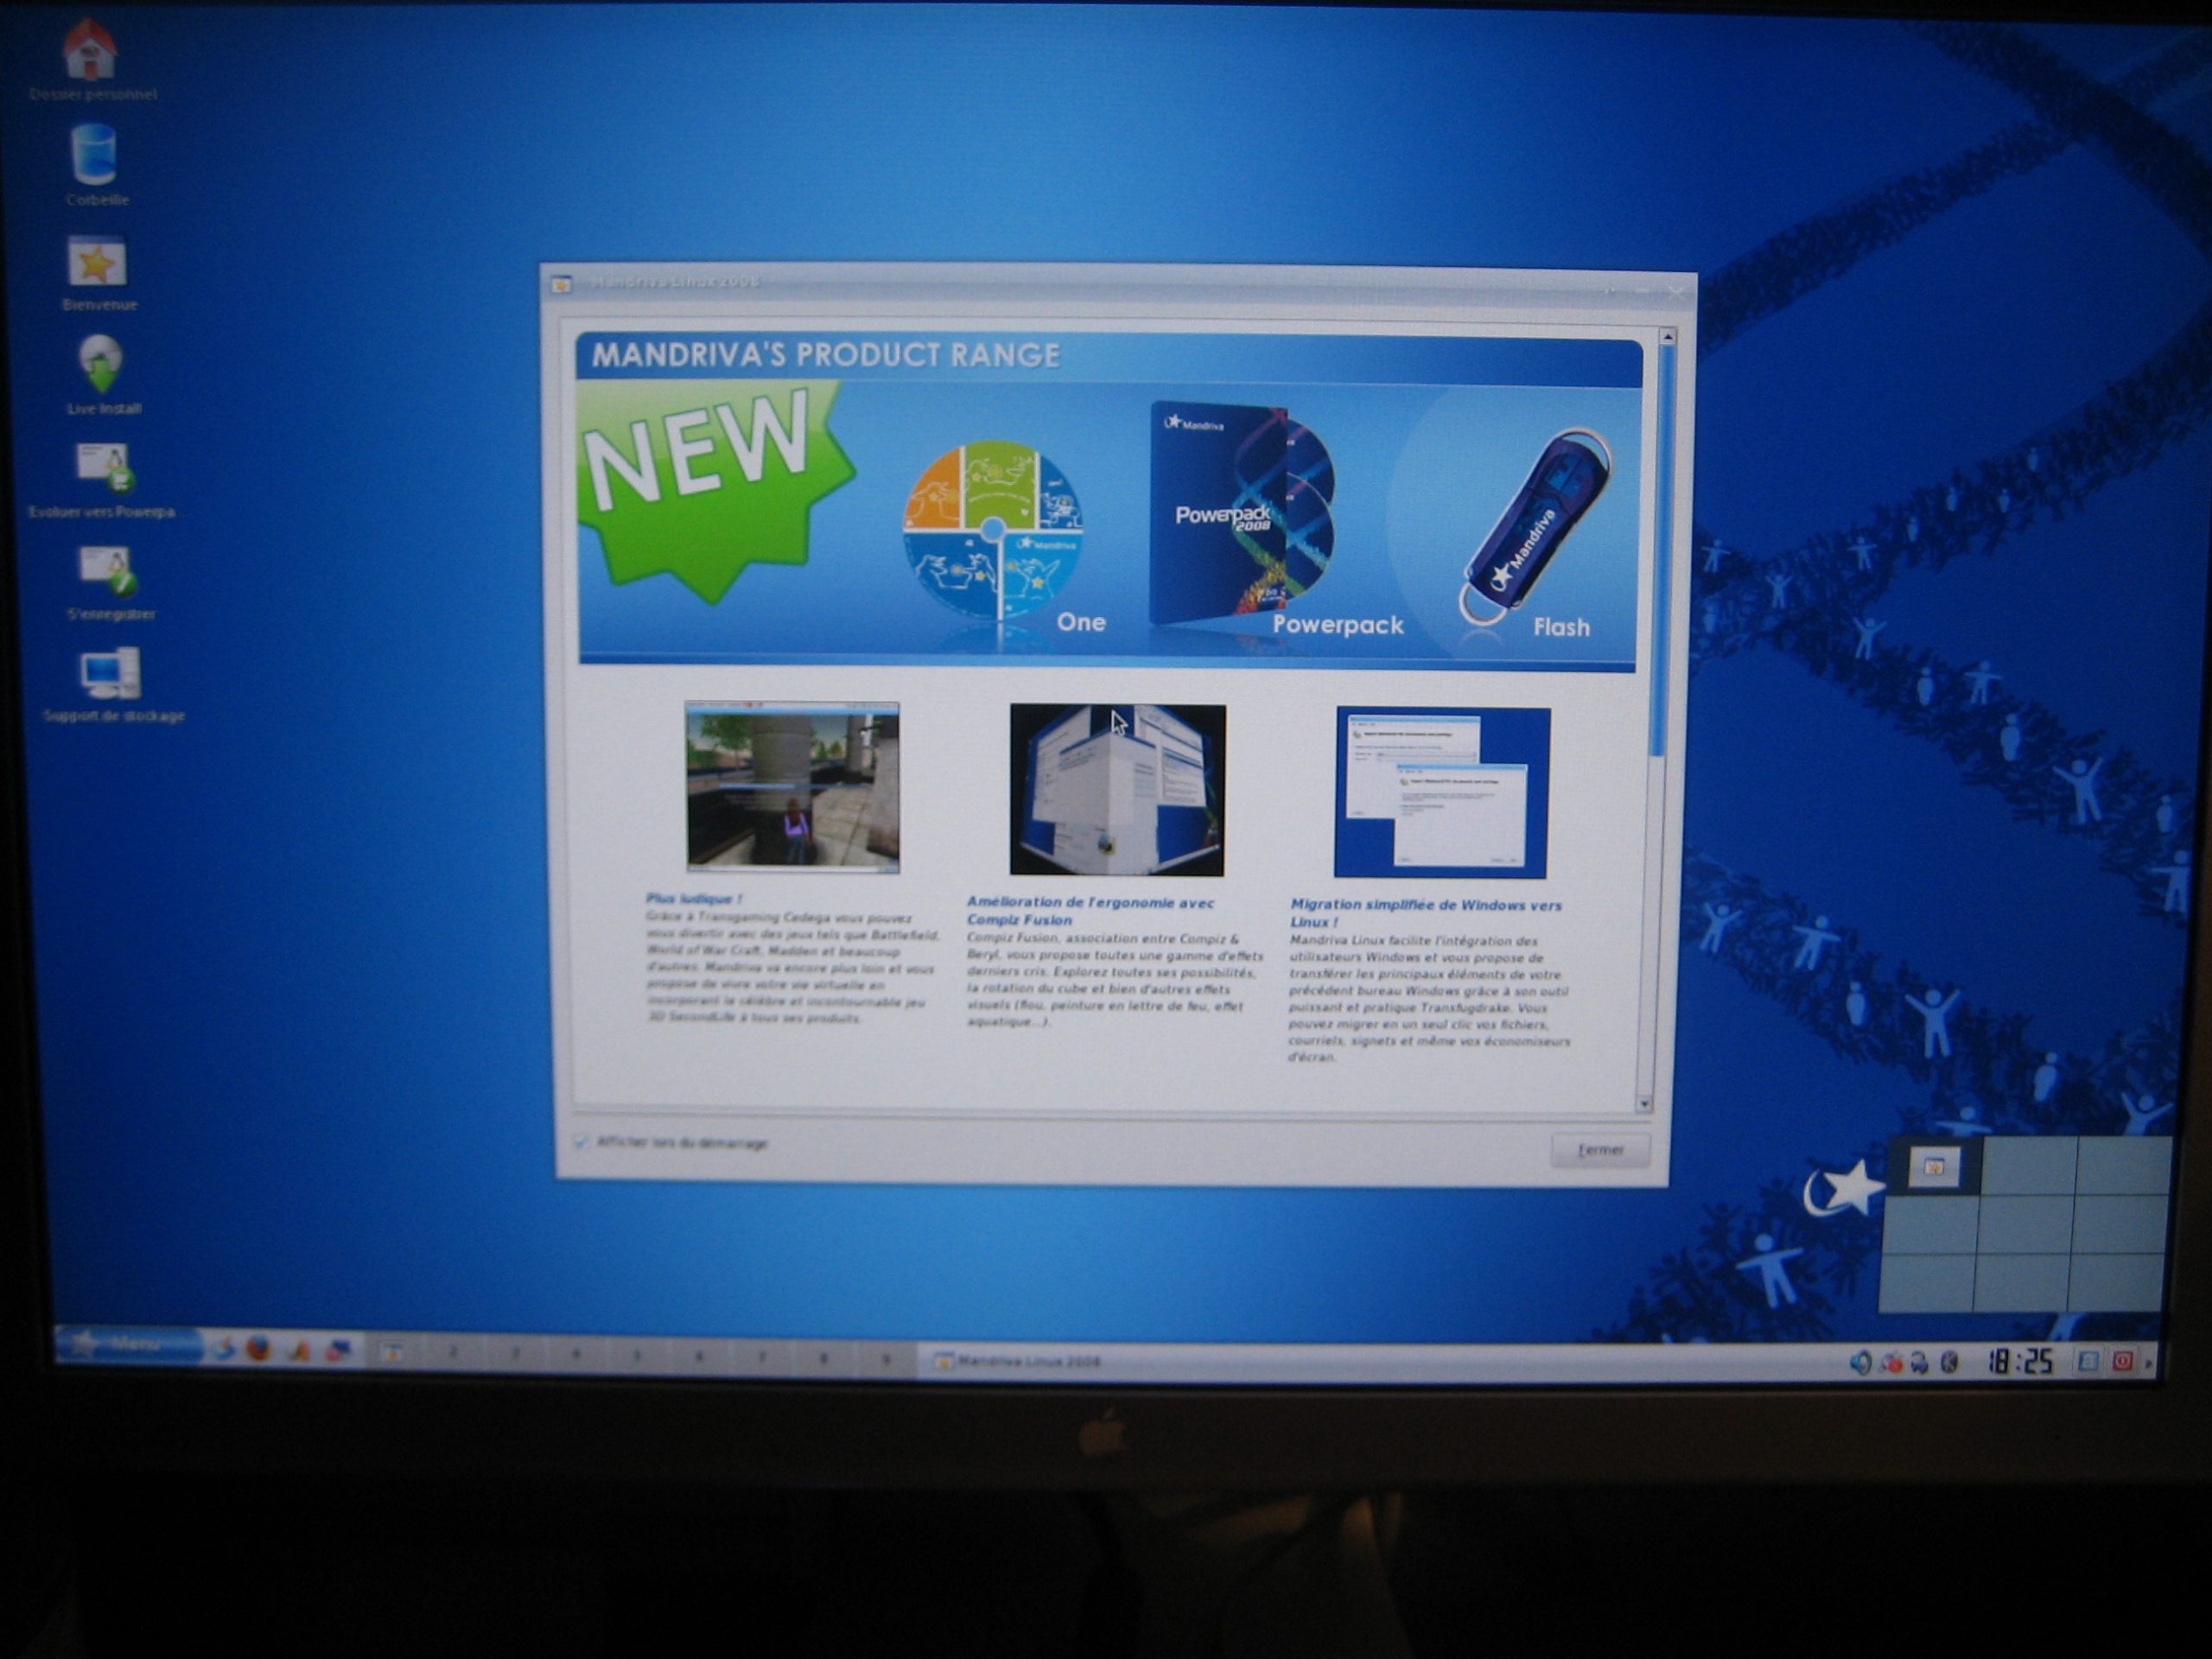The height and width of the screenshot is (1659, 2212).
Task: Click the Fermer button
Action: click(1600, 1150)
